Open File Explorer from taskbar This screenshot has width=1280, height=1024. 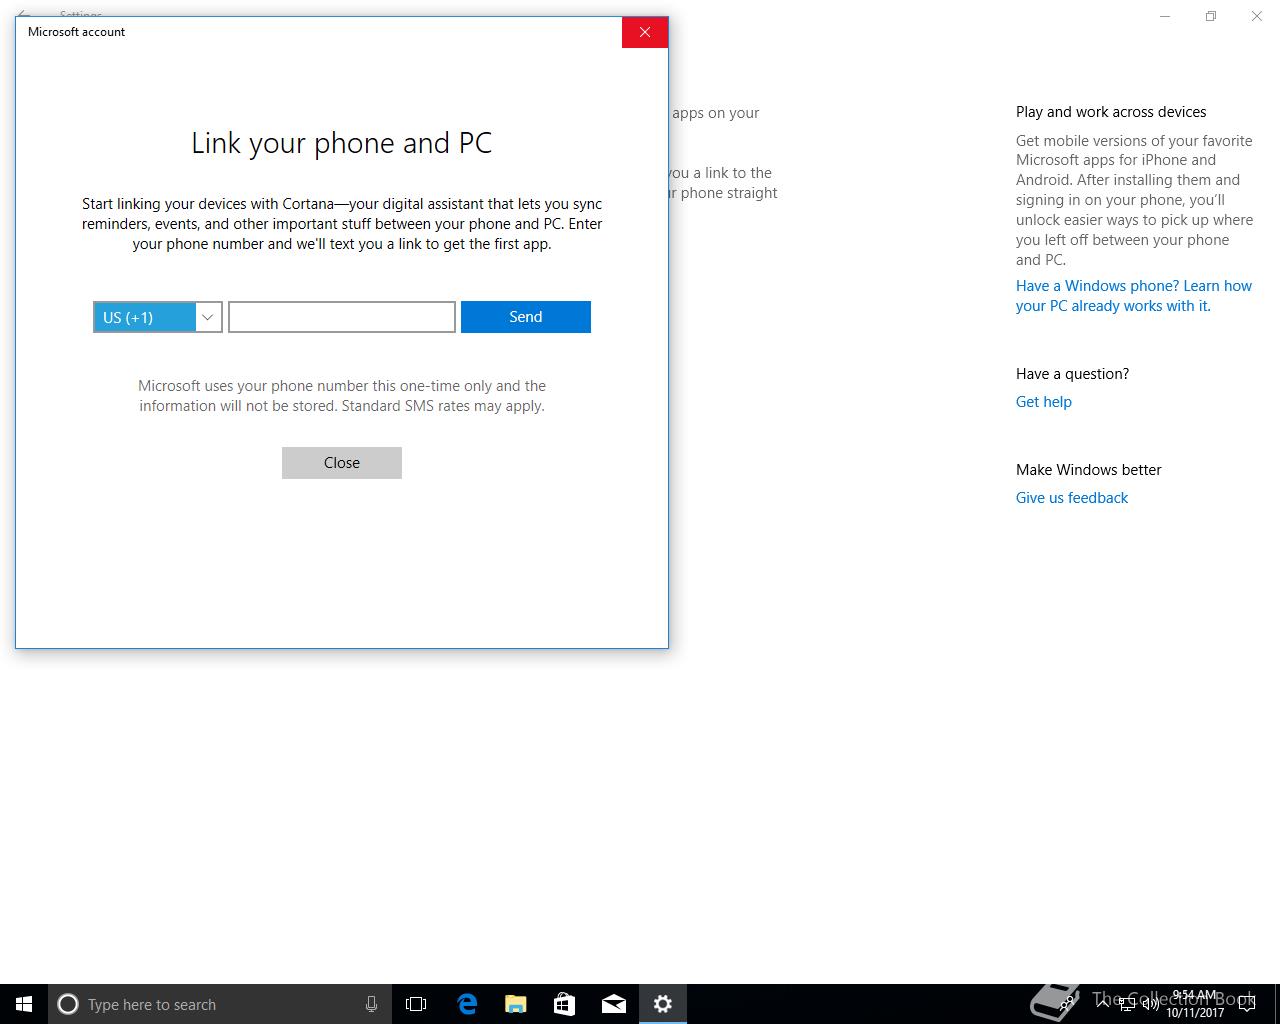516,1004
